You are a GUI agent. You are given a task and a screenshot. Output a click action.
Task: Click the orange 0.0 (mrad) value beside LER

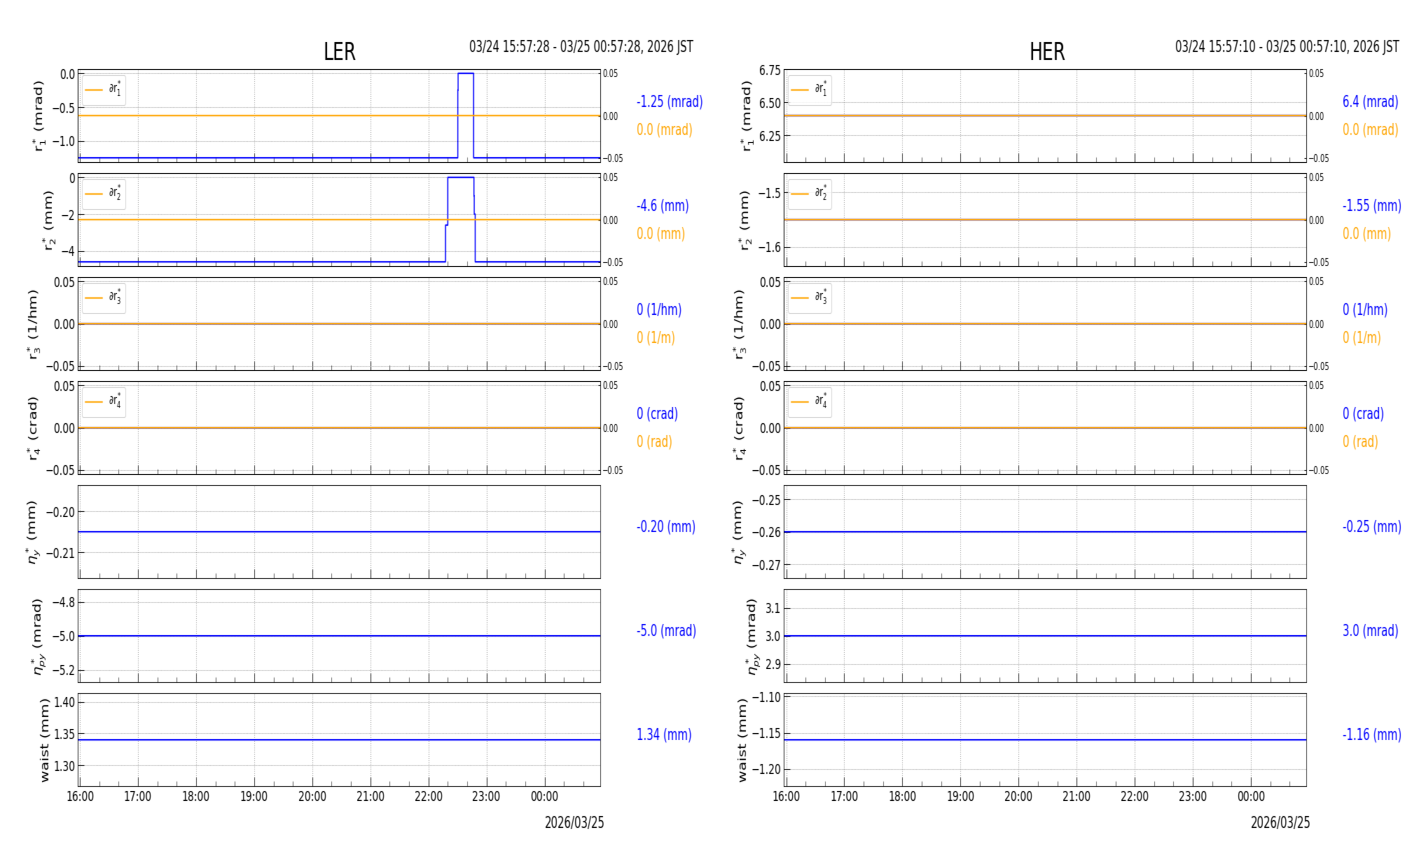coord(665,130)
